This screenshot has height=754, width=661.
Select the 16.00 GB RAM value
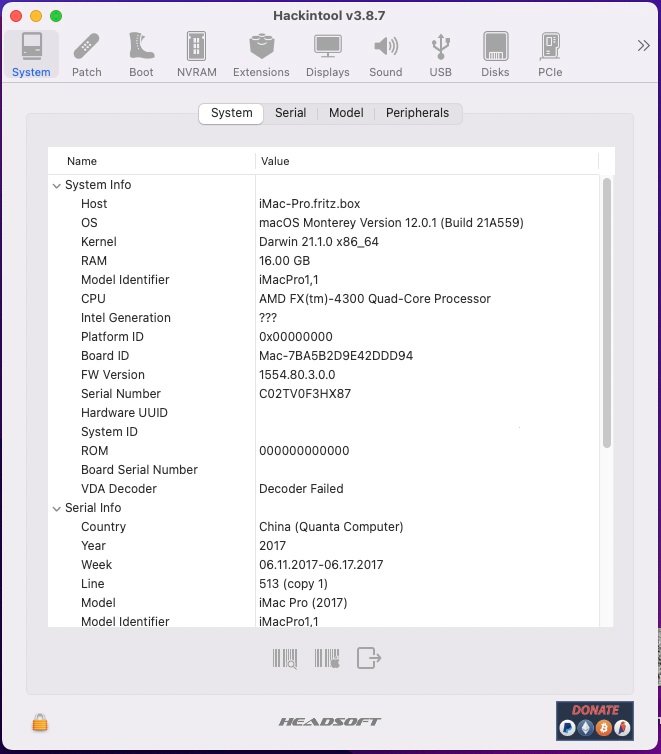pyautogui.click(x=285, y=261)
